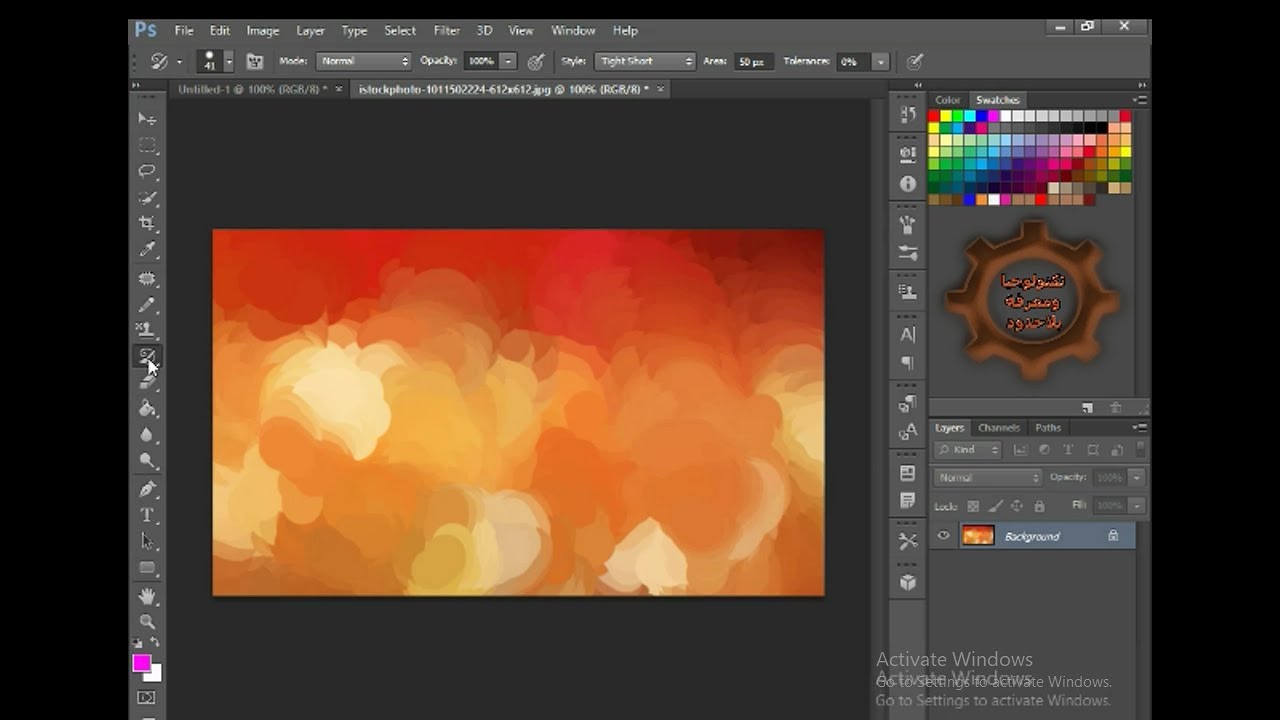Switch to the Color panel tab
The width and height of the screenshot is (1280, 720).
click(948, 100)
